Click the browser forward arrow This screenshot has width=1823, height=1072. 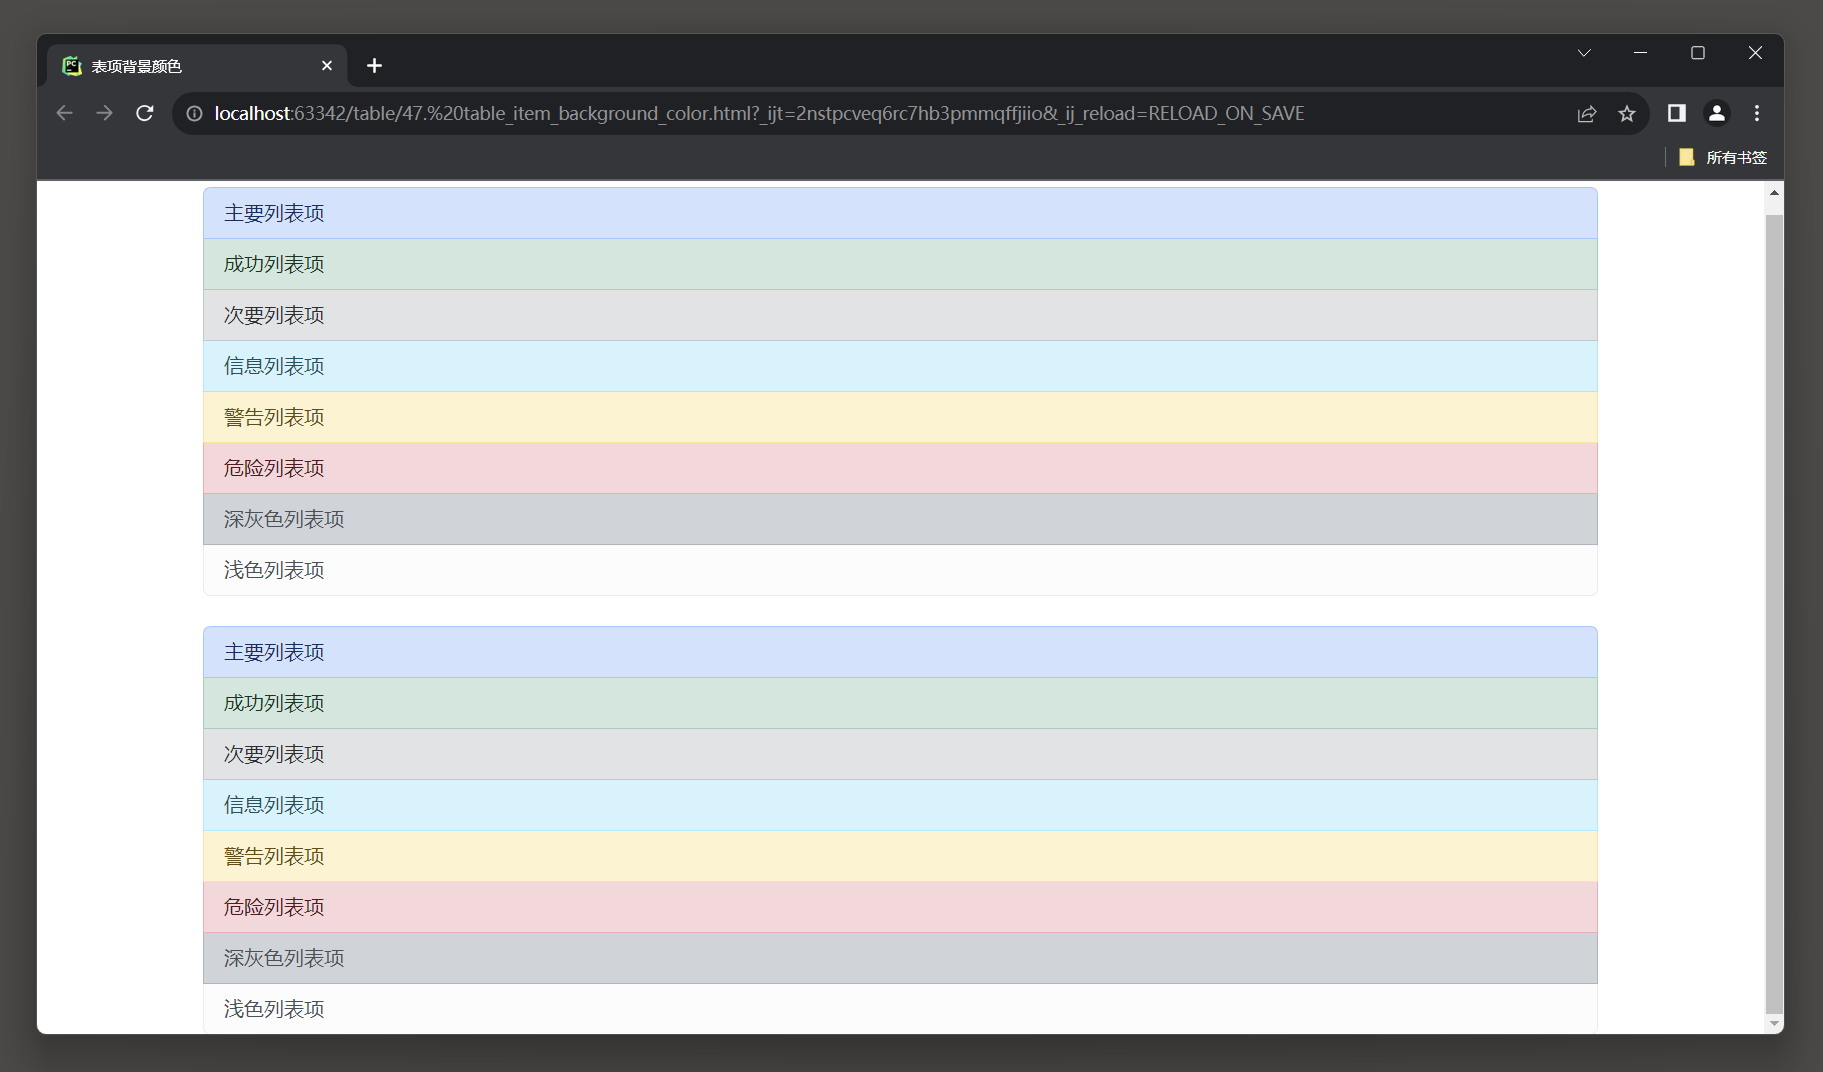click(104, 113)
